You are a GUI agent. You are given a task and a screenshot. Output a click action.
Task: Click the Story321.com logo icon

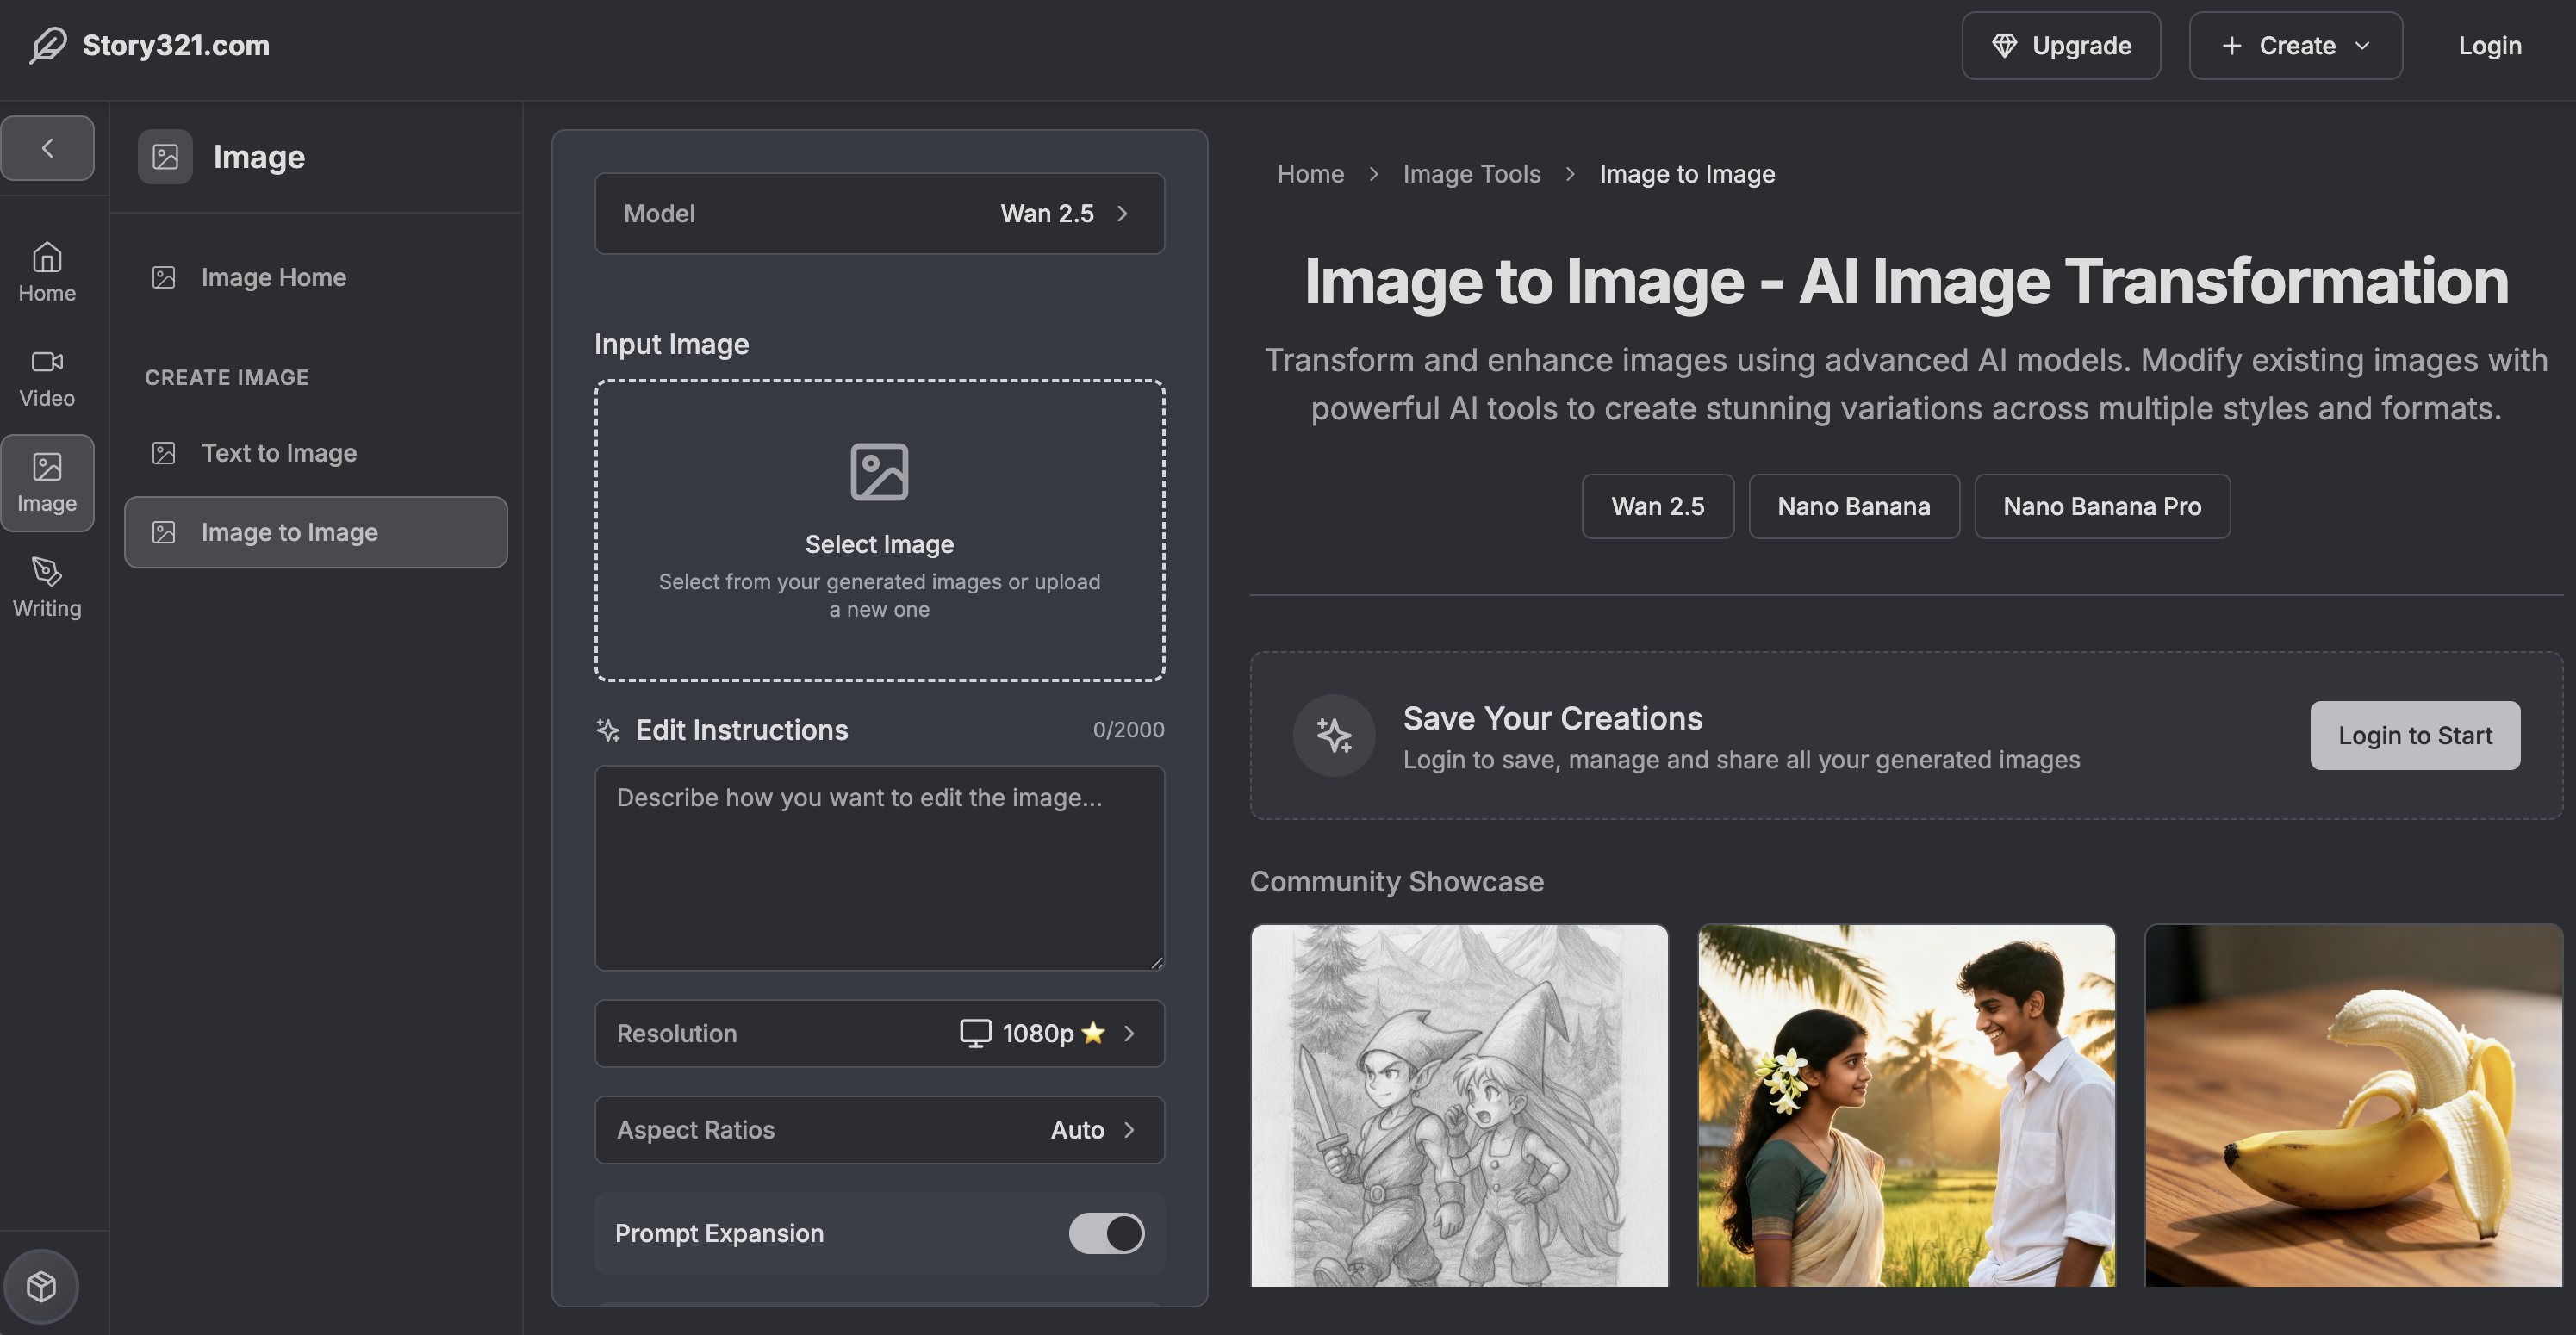click(x=46, y=45)
